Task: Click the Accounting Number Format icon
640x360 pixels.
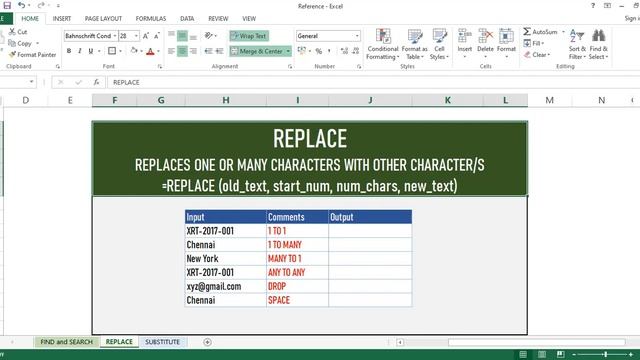Action: (x=302, y=51)
